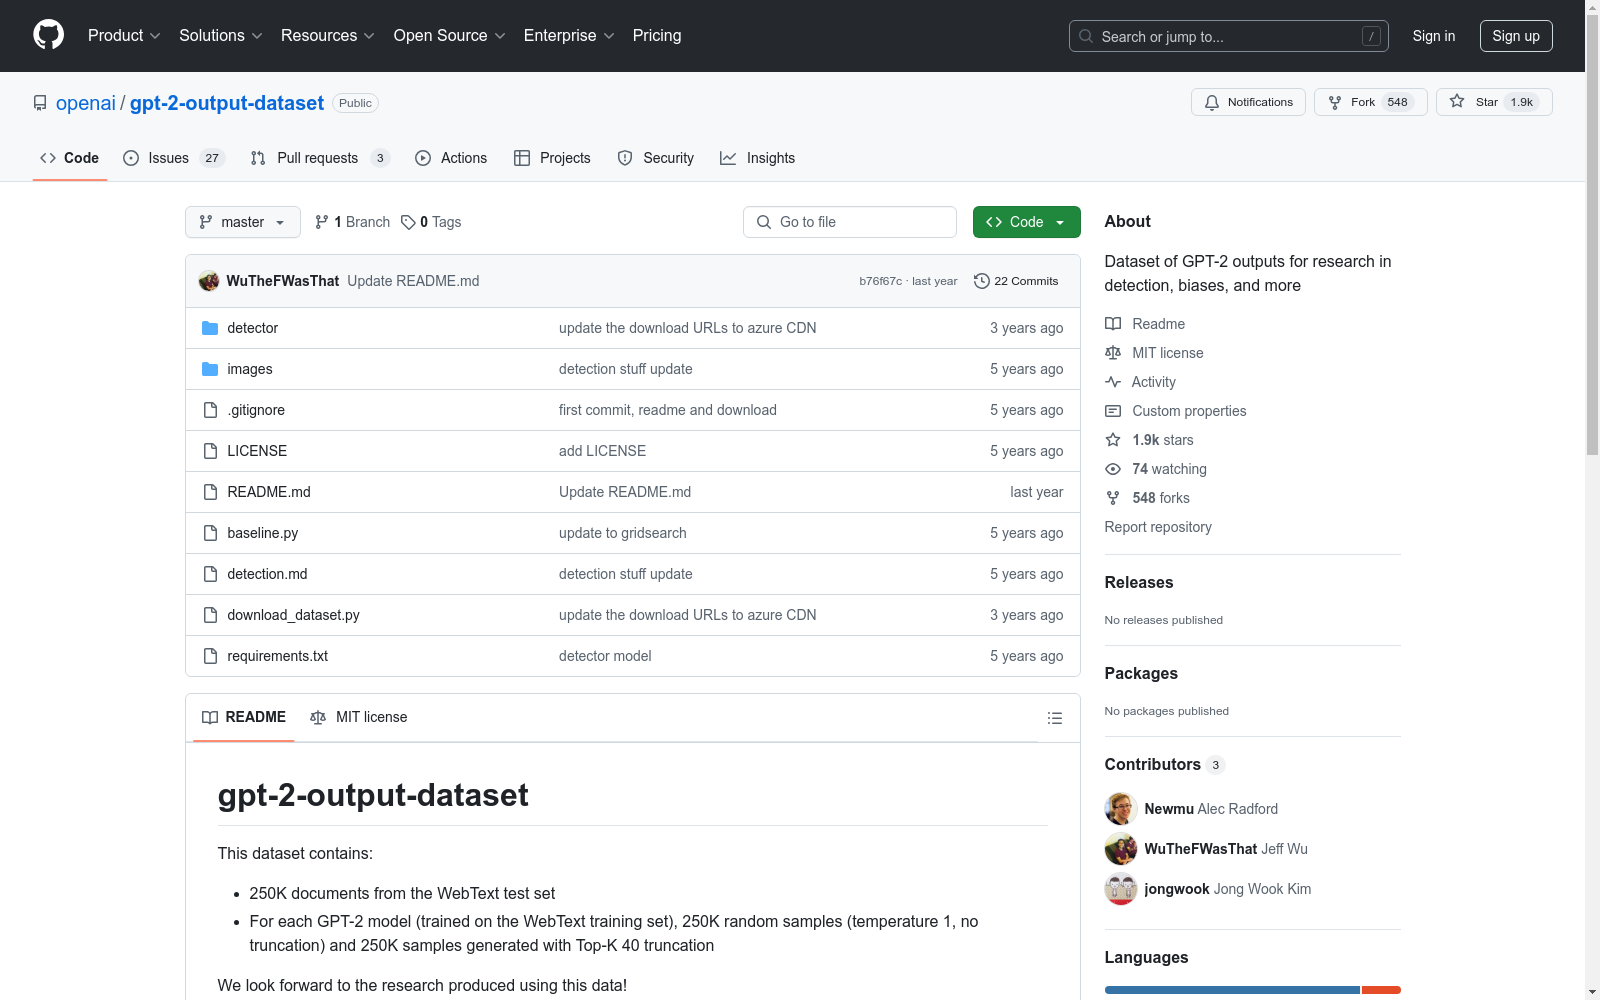Image resolution: width=1600 pixels, height=1000 pixels.
Task: Open the openai owner link
Action: click(x=86, y=103)
